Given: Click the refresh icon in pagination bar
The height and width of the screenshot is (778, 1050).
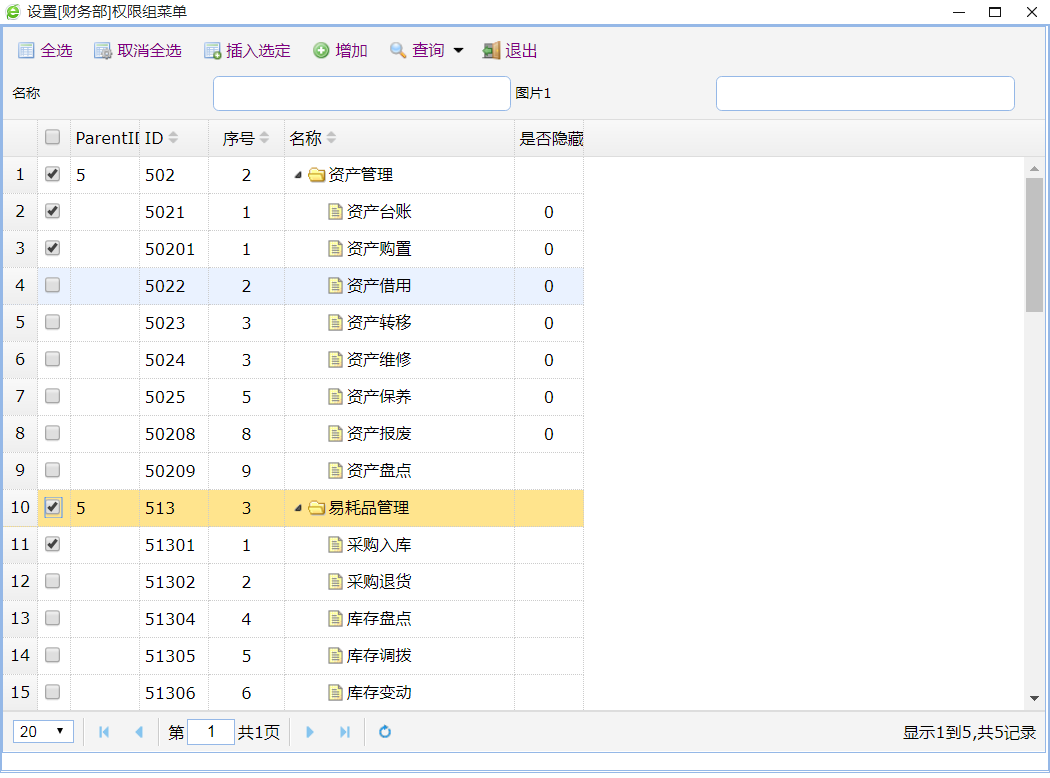Looking at the screenshot, I should (385, 732).
